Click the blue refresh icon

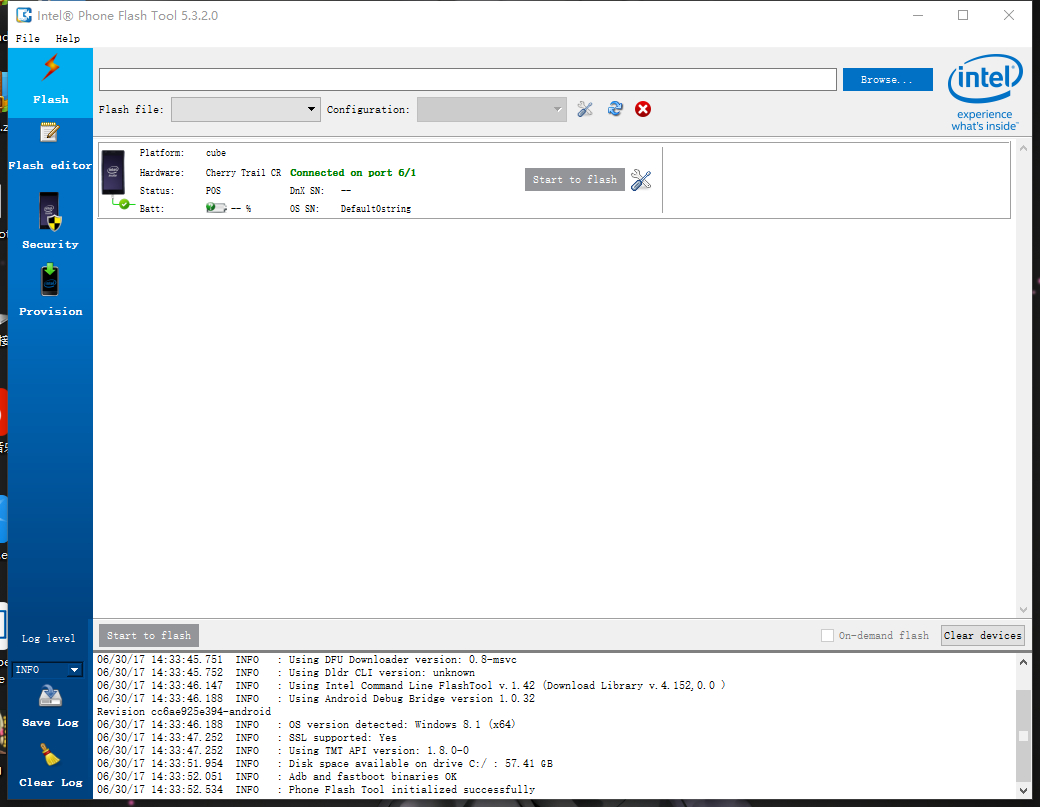coord(615,109)
